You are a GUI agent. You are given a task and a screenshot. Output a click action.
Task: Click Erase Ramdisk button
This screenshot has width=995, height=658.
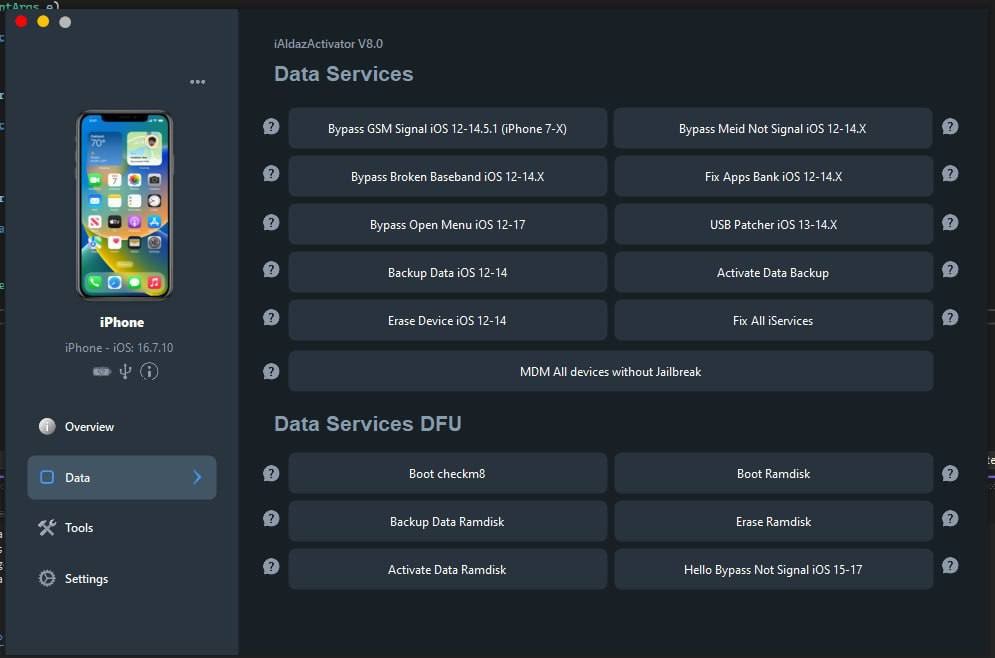coord(773,521)
